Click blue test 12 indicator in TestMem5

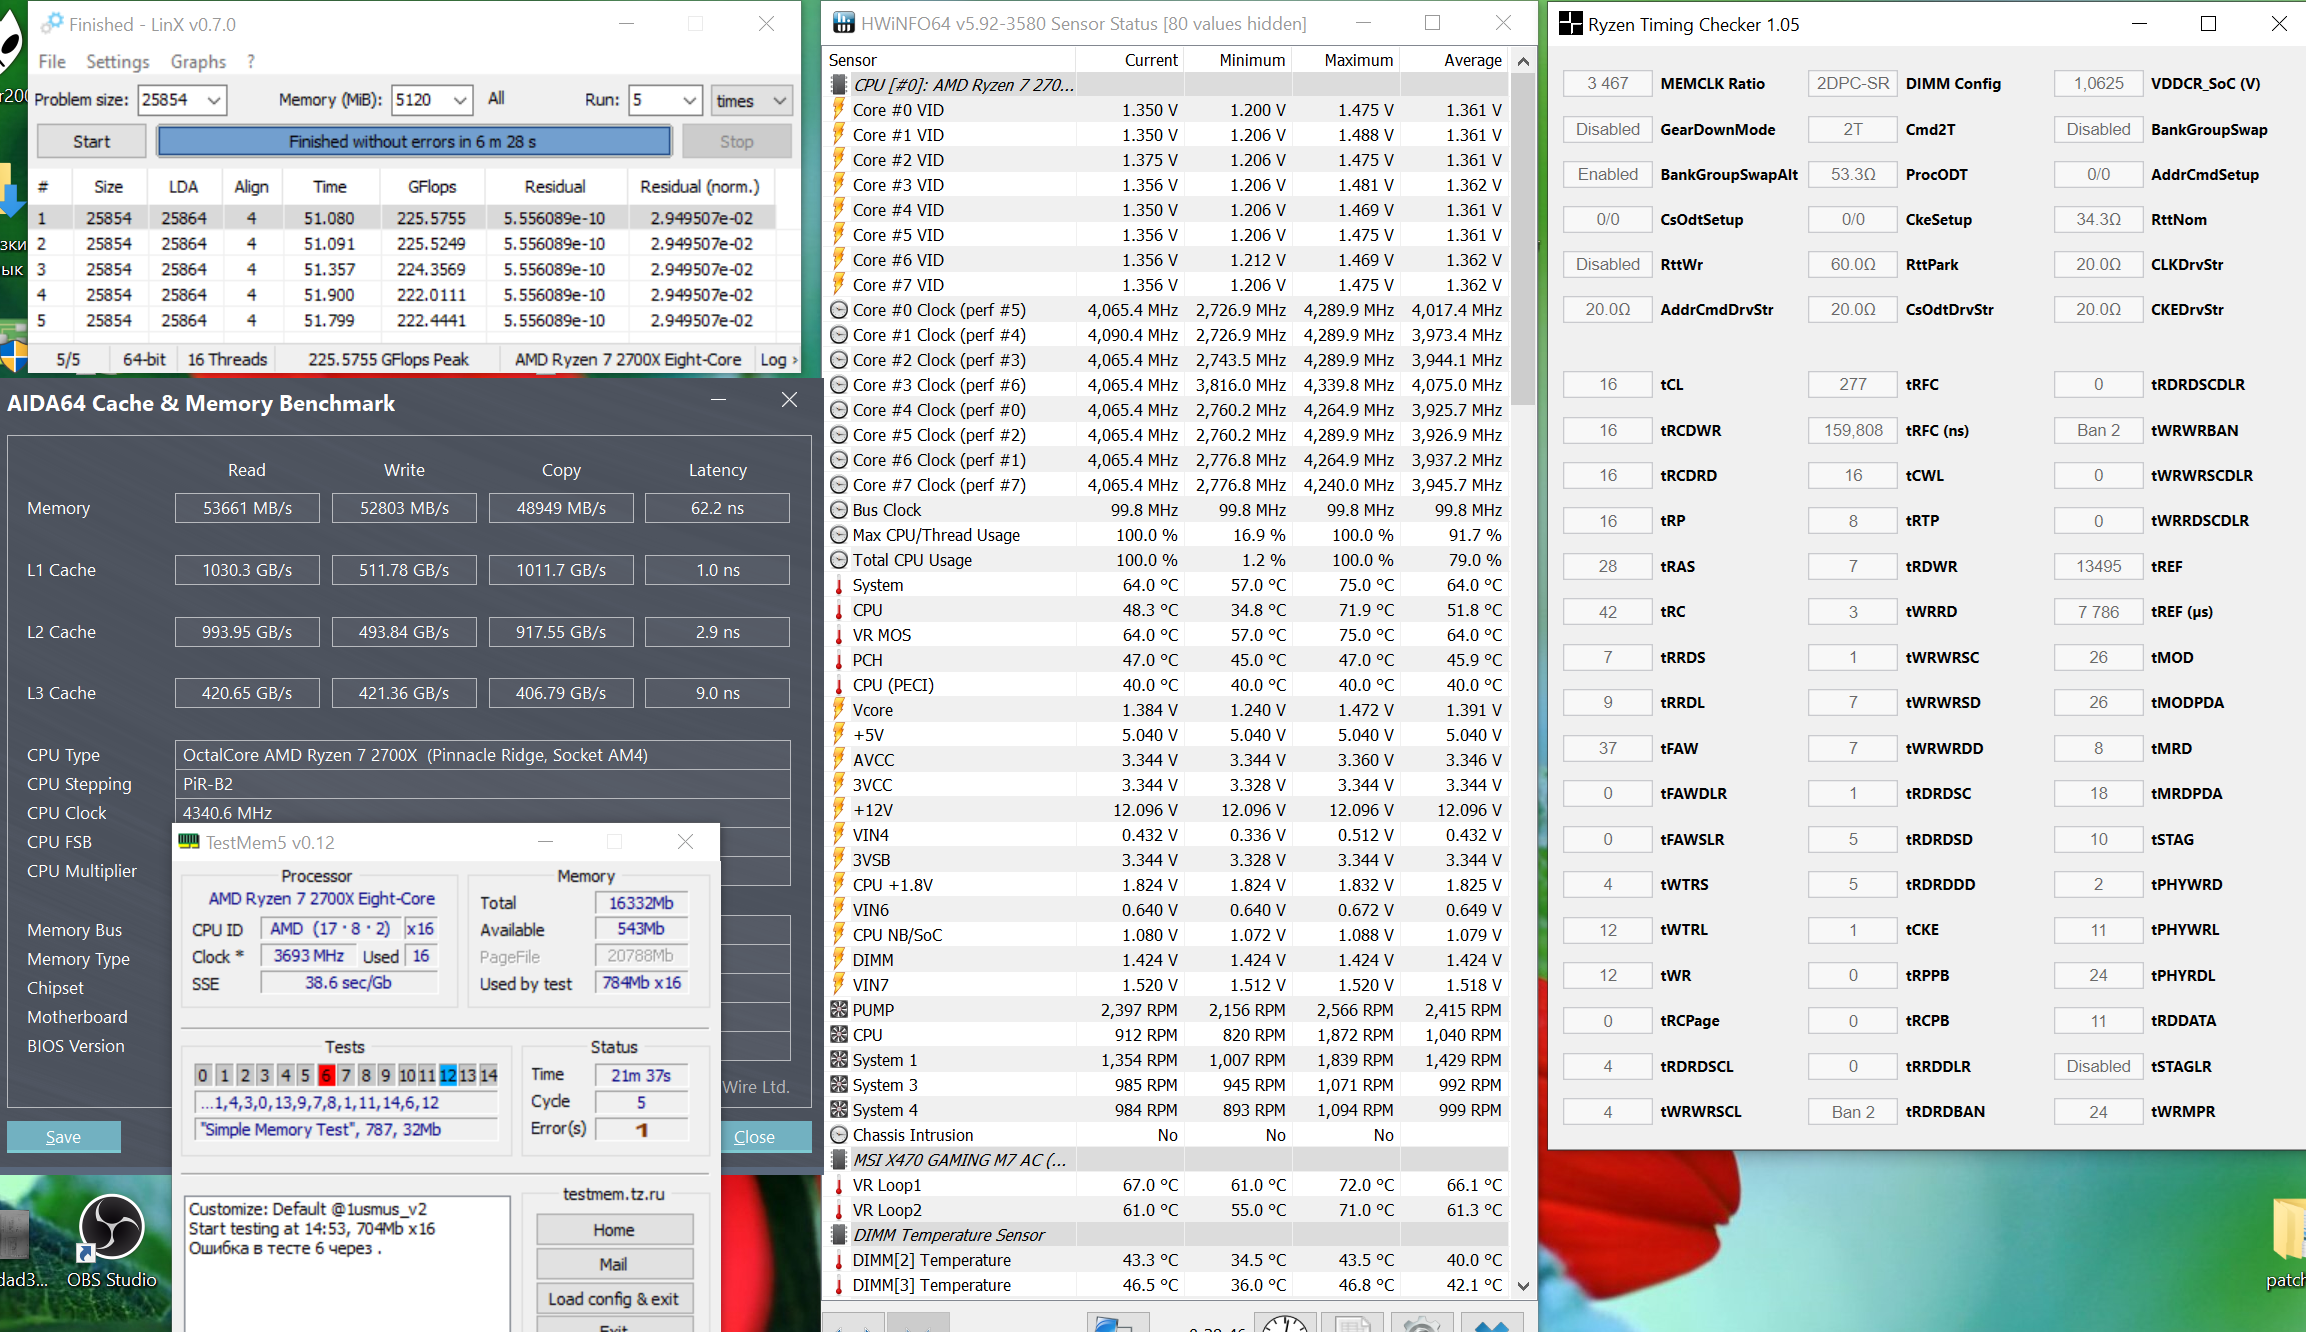[447, 1075]
